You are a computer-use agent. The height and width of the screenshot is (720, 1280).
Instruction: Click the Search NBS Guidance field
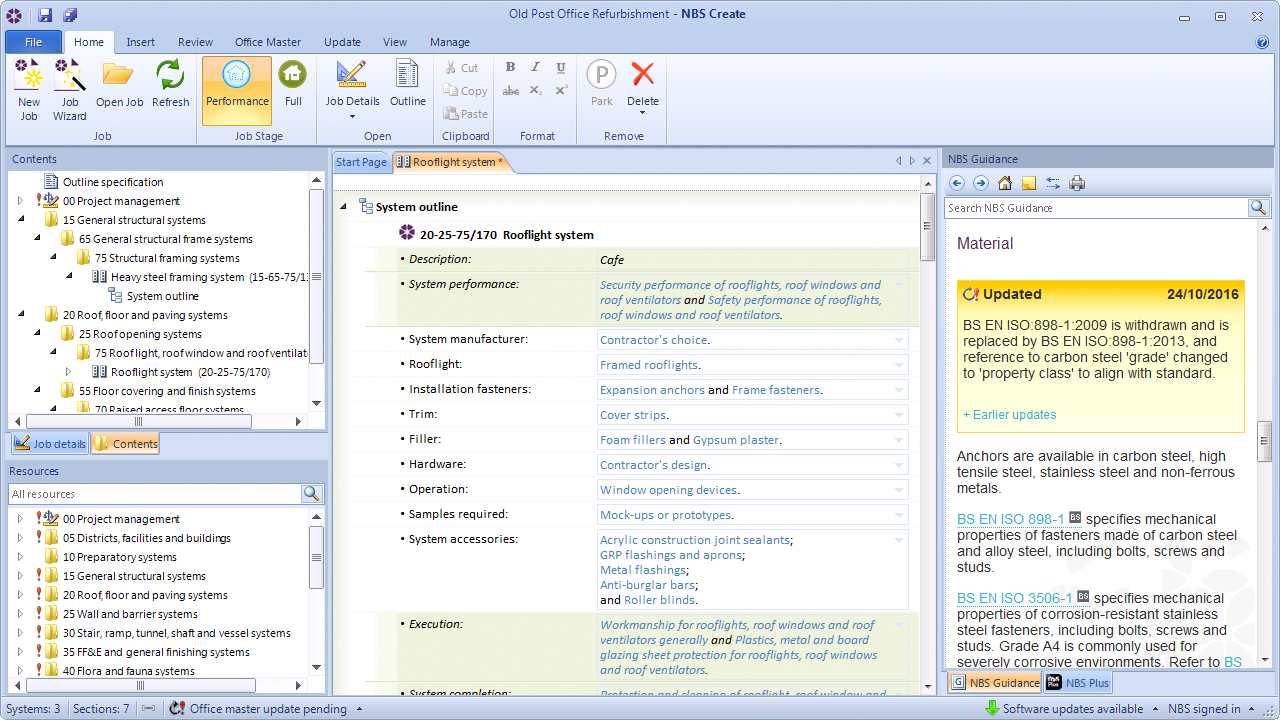point(1096,208)
